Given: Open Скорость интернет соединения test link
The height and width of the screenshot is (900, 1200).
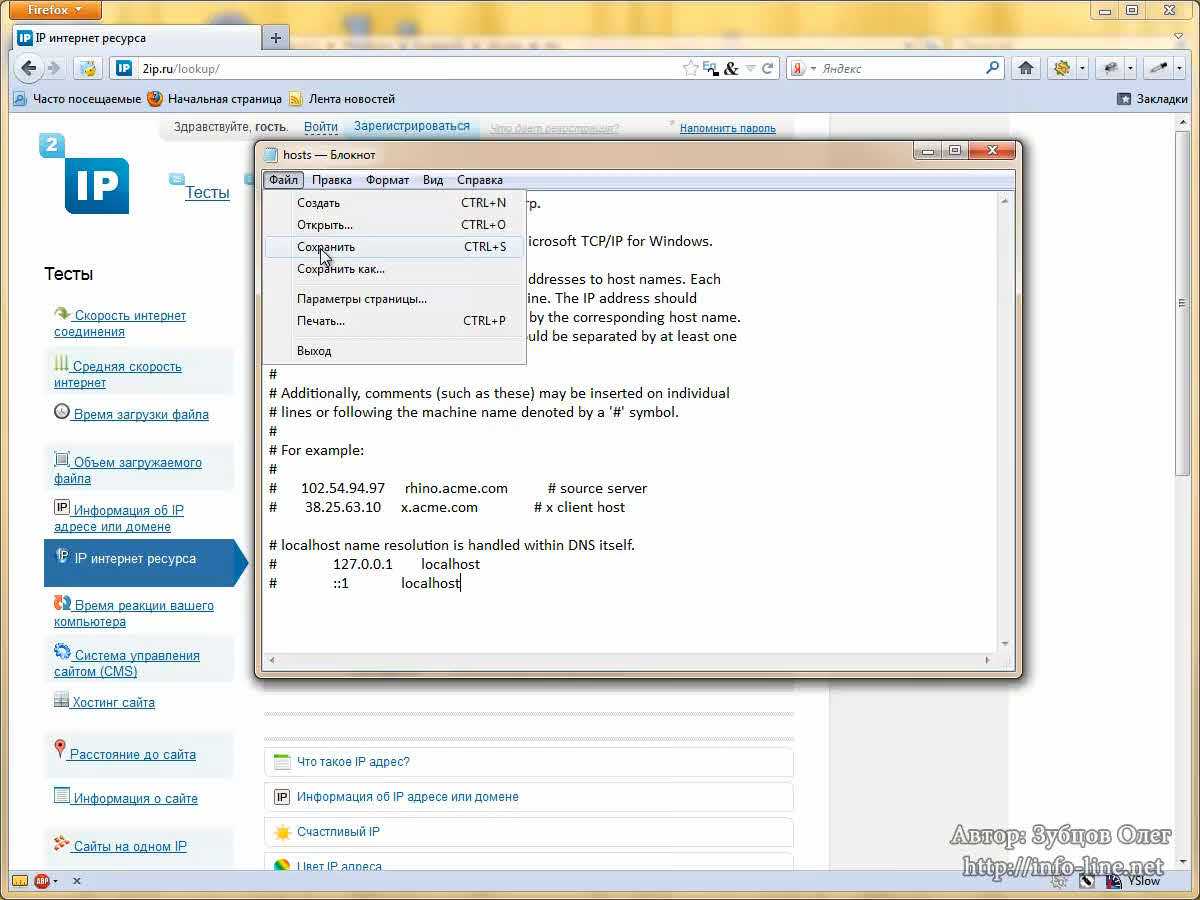Looking at the screenshot, I should (x=120, y=323).
